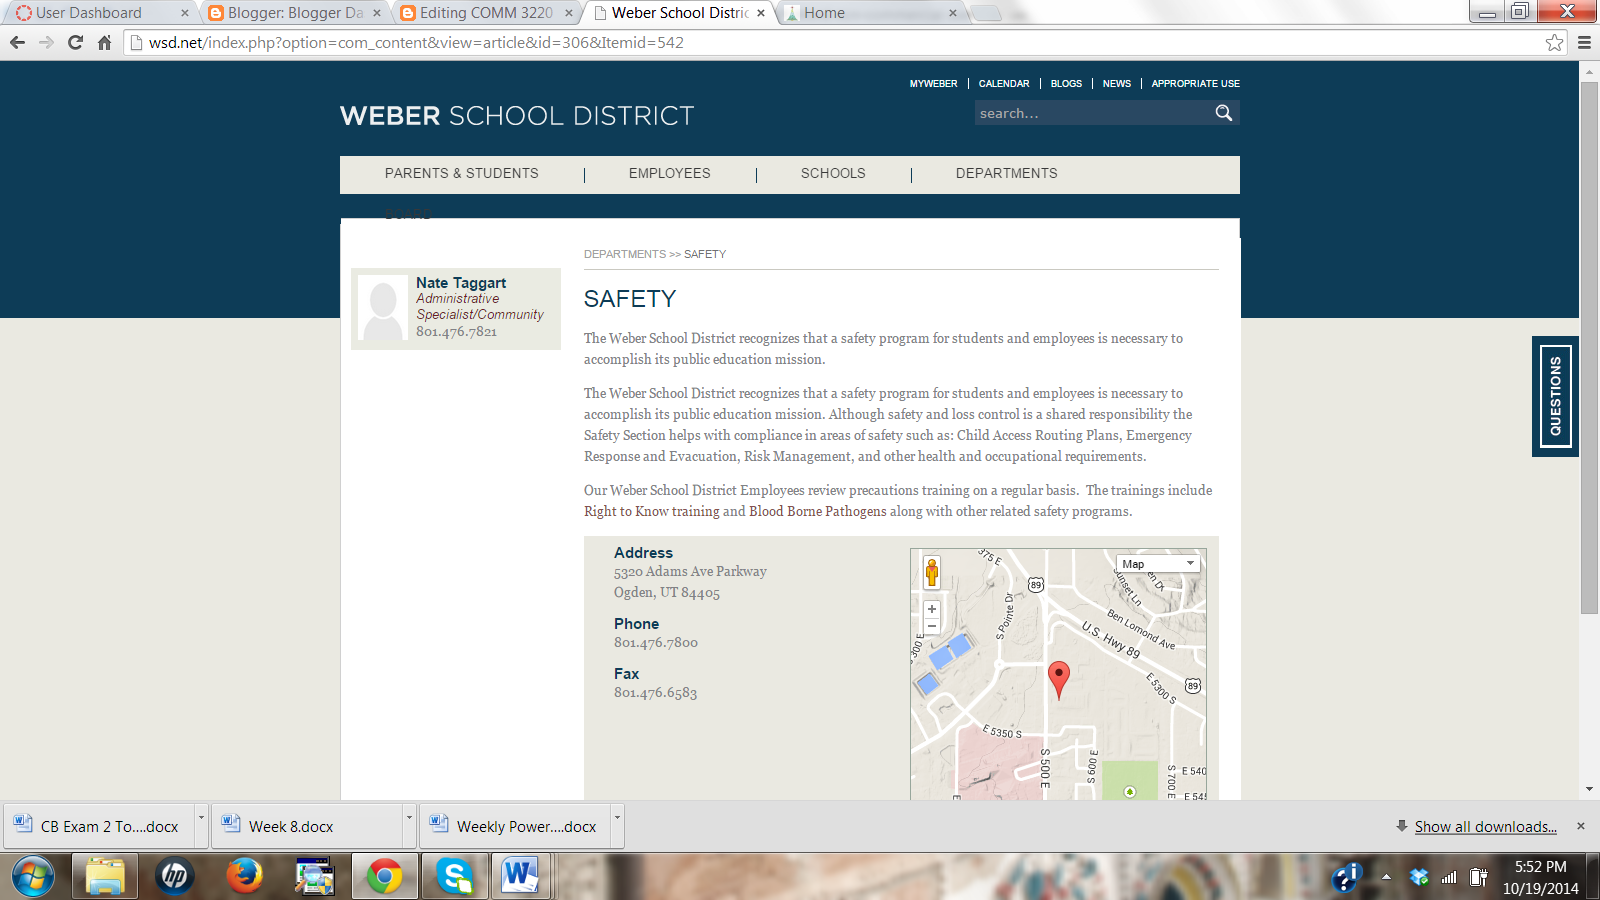This screenshot has height=900, width=1600.
Task: Open Skype from the taskbar
Action: (x=454, y=876)
